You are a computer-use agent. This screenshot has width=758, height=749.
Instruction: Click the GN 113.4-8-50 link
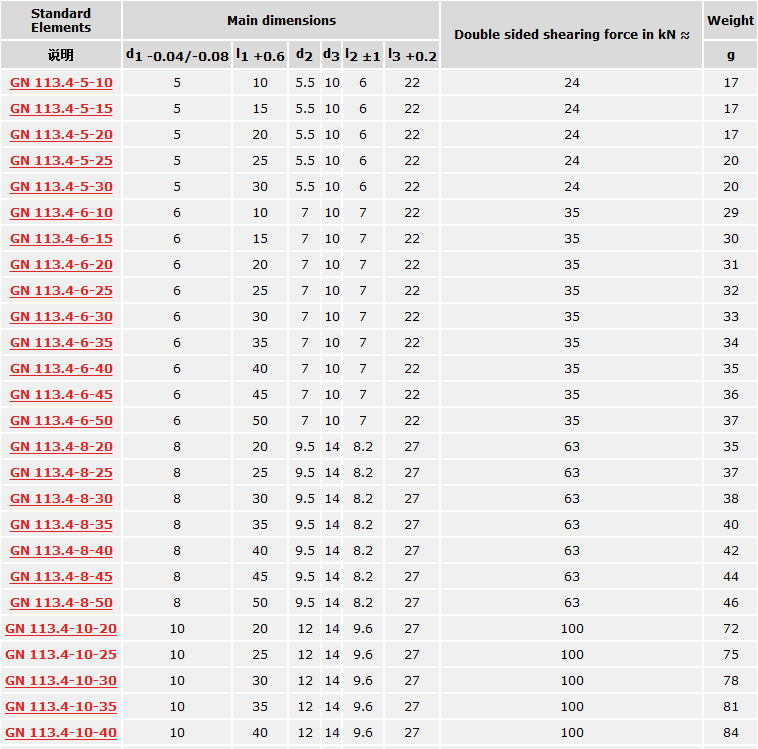pos(61,602)
